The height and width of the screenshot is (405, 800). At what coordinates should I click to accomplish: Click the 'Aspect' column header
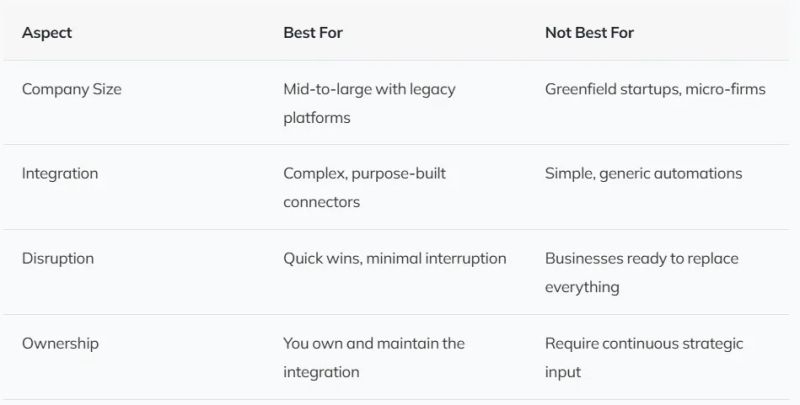pos(47,32)
